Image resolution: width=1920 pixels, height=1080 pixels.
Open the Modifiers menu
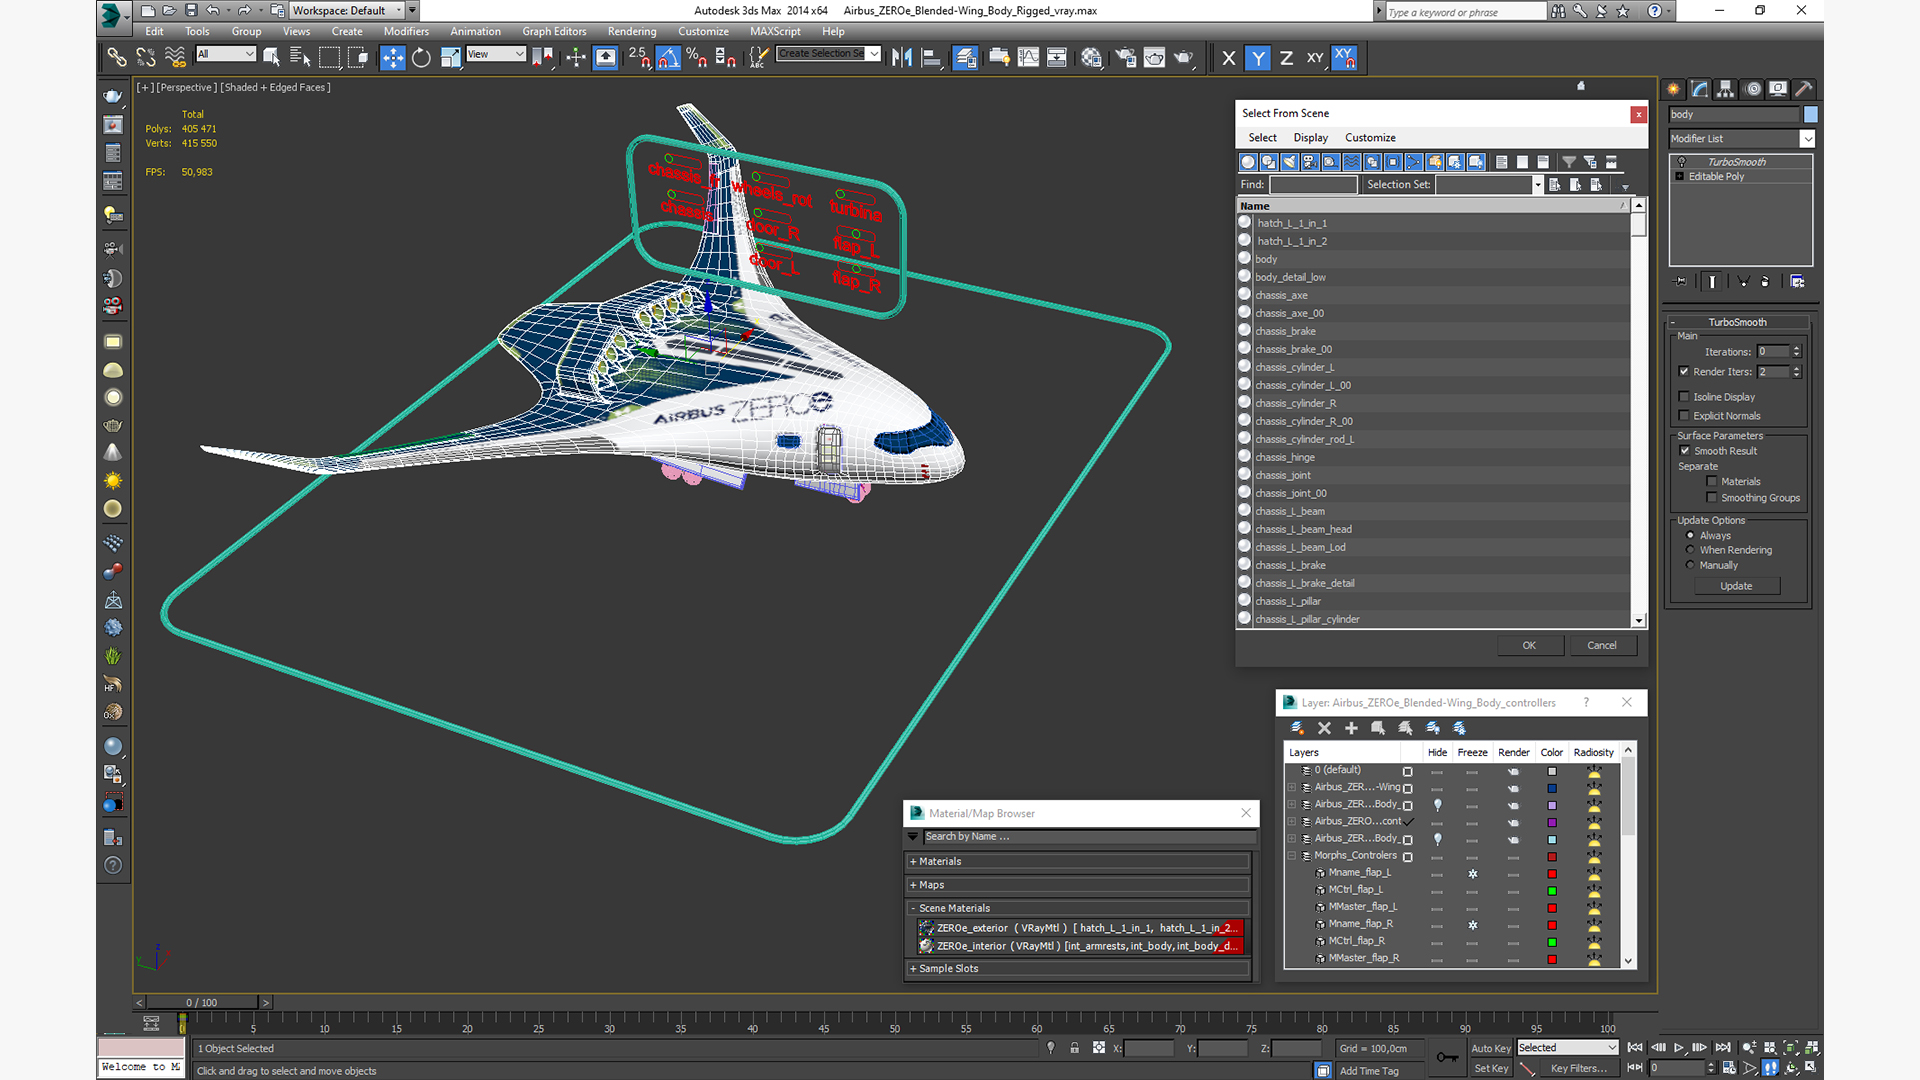point(406,31)
